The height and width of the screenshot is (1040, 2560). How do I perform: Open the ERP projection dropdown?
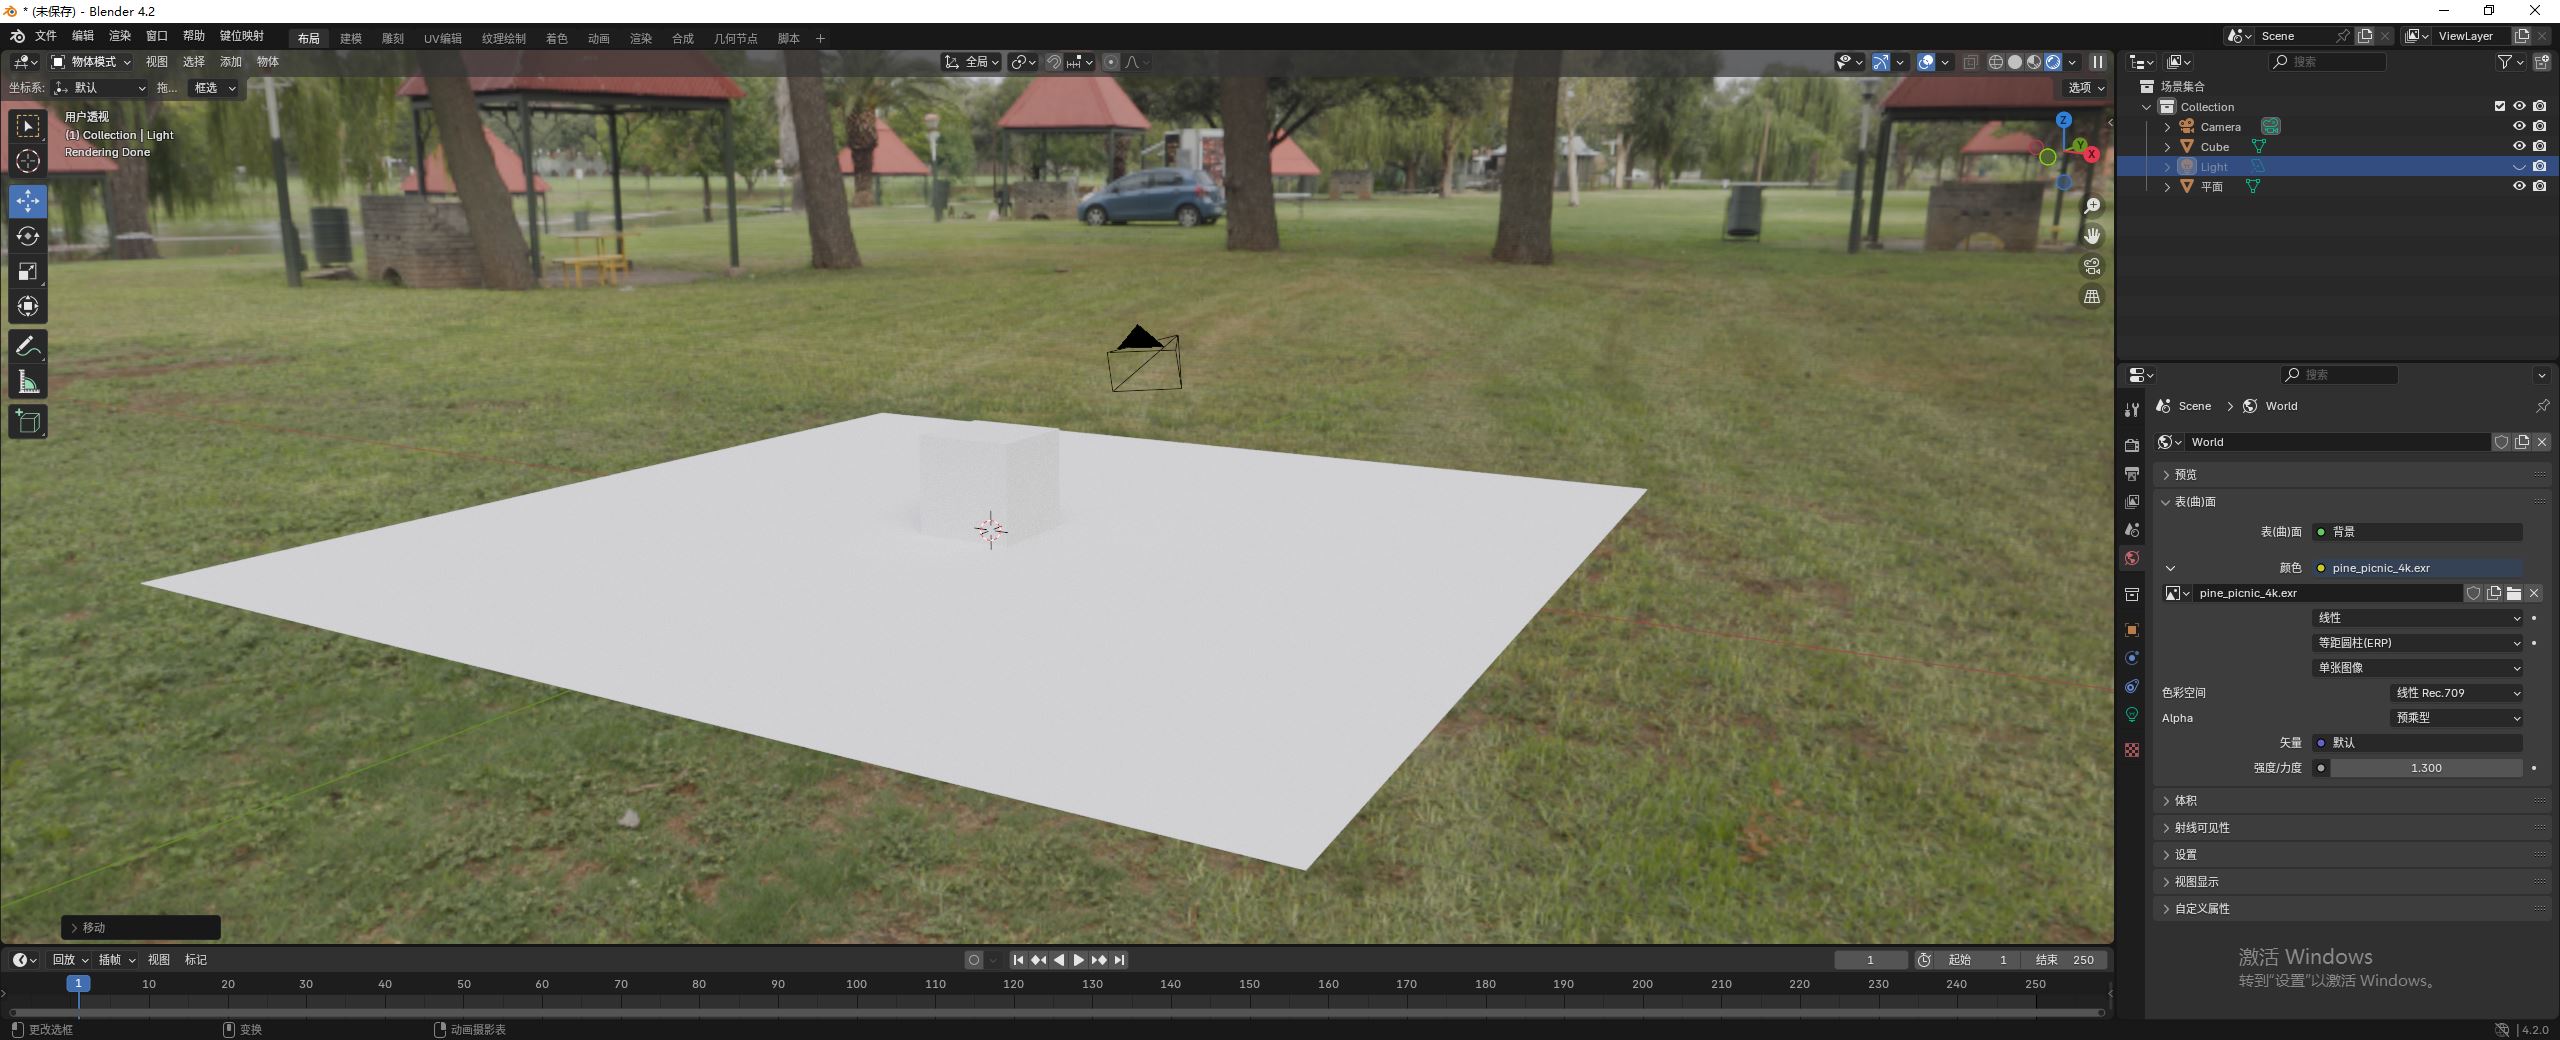pos(2417,643)
